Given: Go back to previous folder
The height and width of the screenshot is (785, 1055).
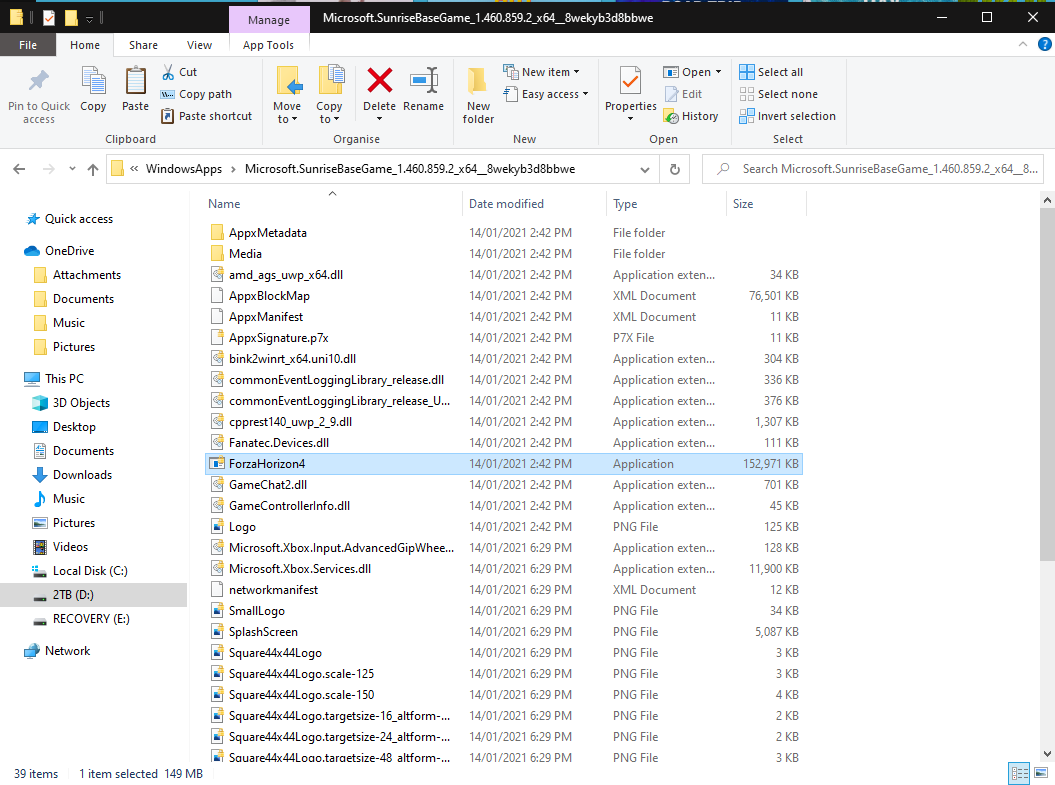Looking at the screenshot, I should pyautogui.click(x=19, y=169).
